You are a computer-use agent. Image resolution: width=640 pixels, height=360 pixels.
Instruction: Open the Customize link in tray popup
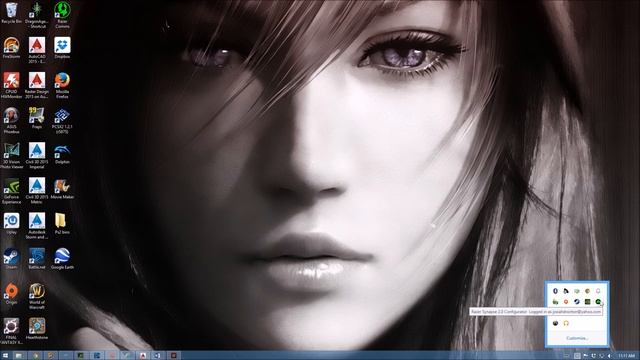point(577,338)
